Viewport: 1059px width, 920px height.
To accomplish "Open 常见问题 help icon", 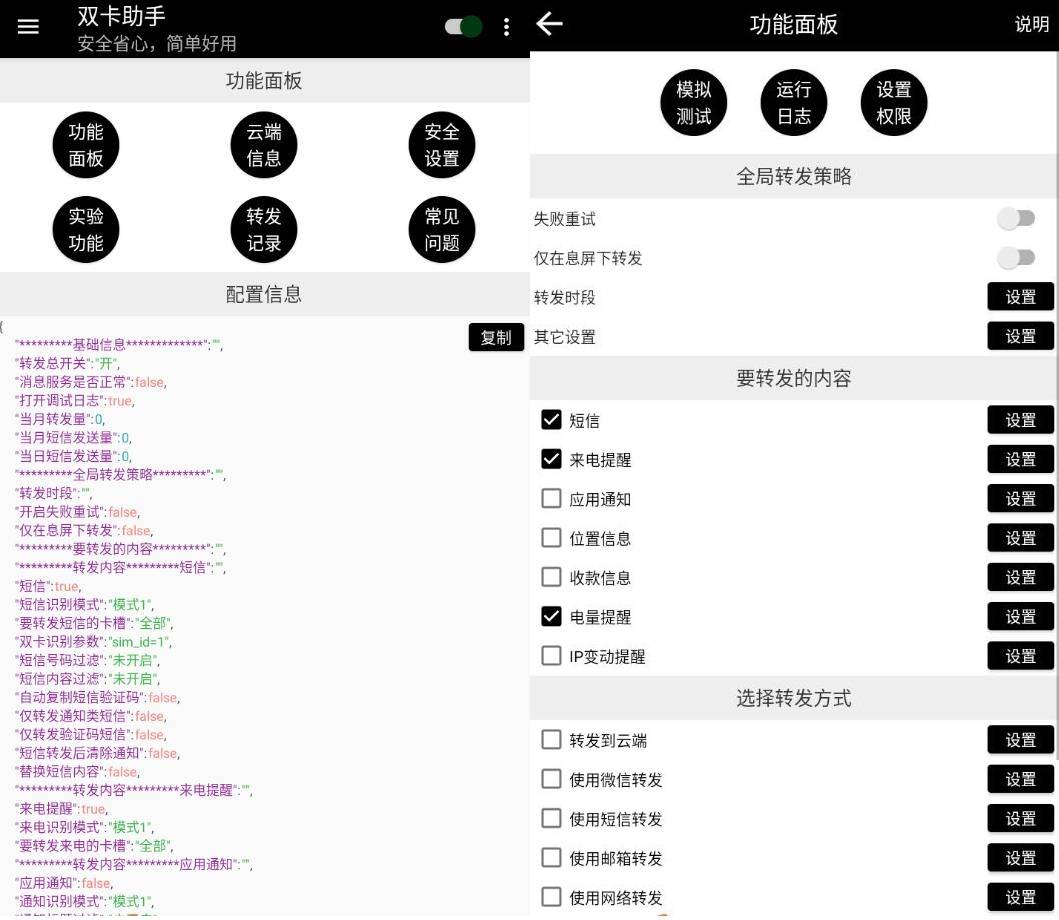I will pos(441,229).
